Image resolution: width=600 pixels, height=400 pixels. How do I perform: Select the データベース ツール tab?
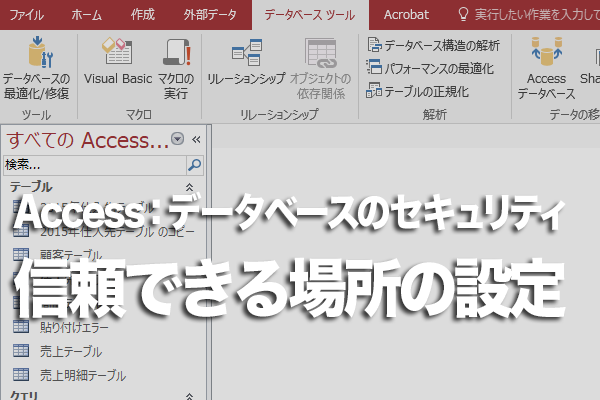[x=310, y=15]
